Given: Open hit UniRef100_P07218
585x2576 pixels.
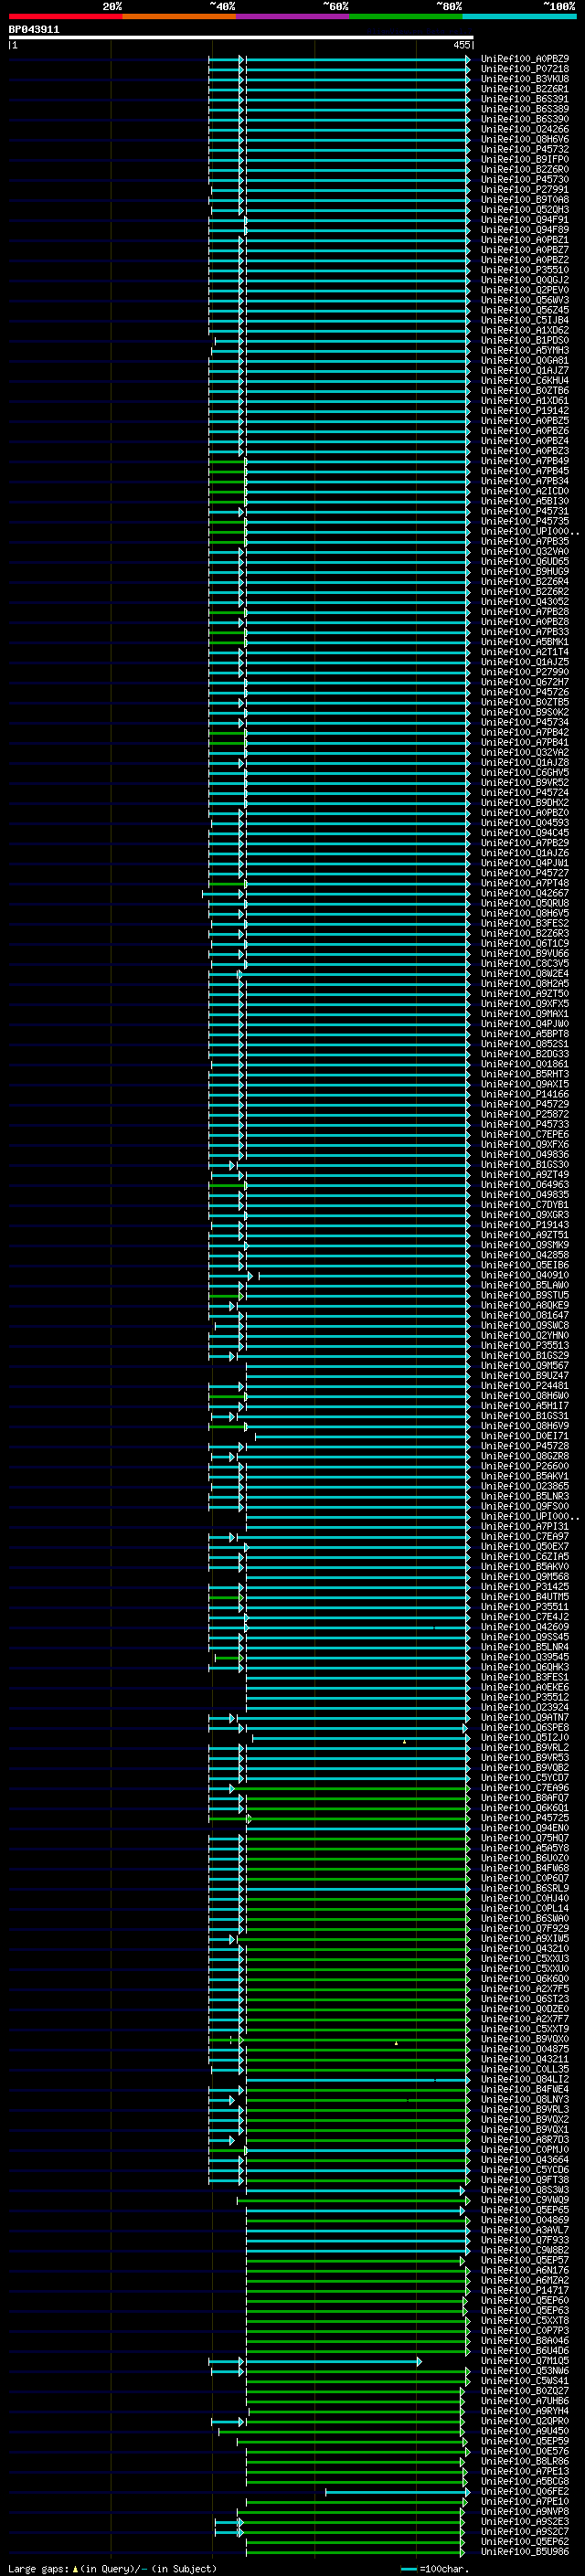Looking at the screenshot, I should click(x=524, y=69).
